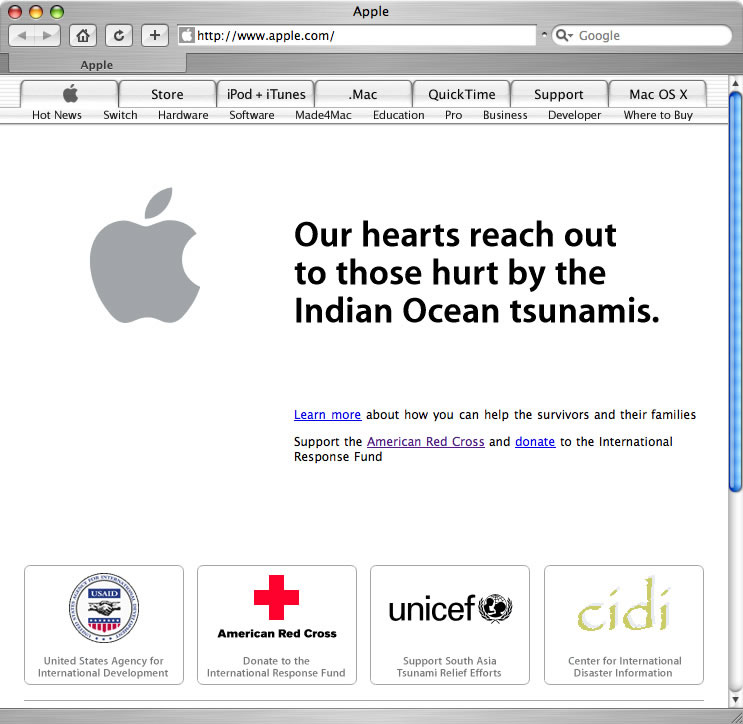Minimize the window with yellow button
743x724 pixels.
[36, 11]
